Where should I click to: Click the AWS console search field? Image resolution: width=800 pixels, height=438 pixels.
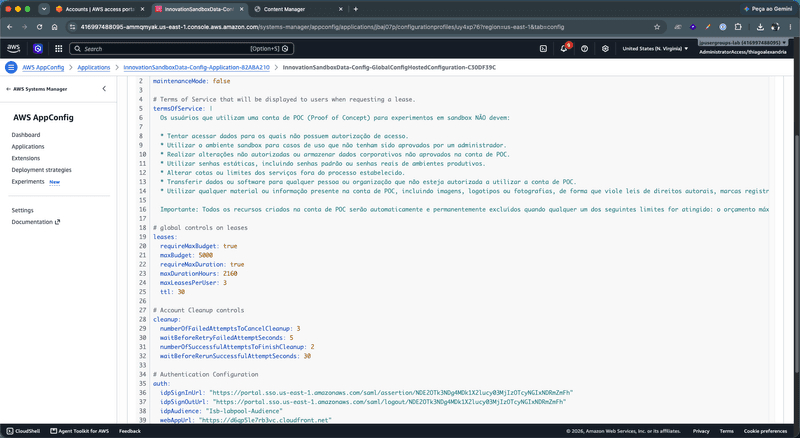[182, 48]
